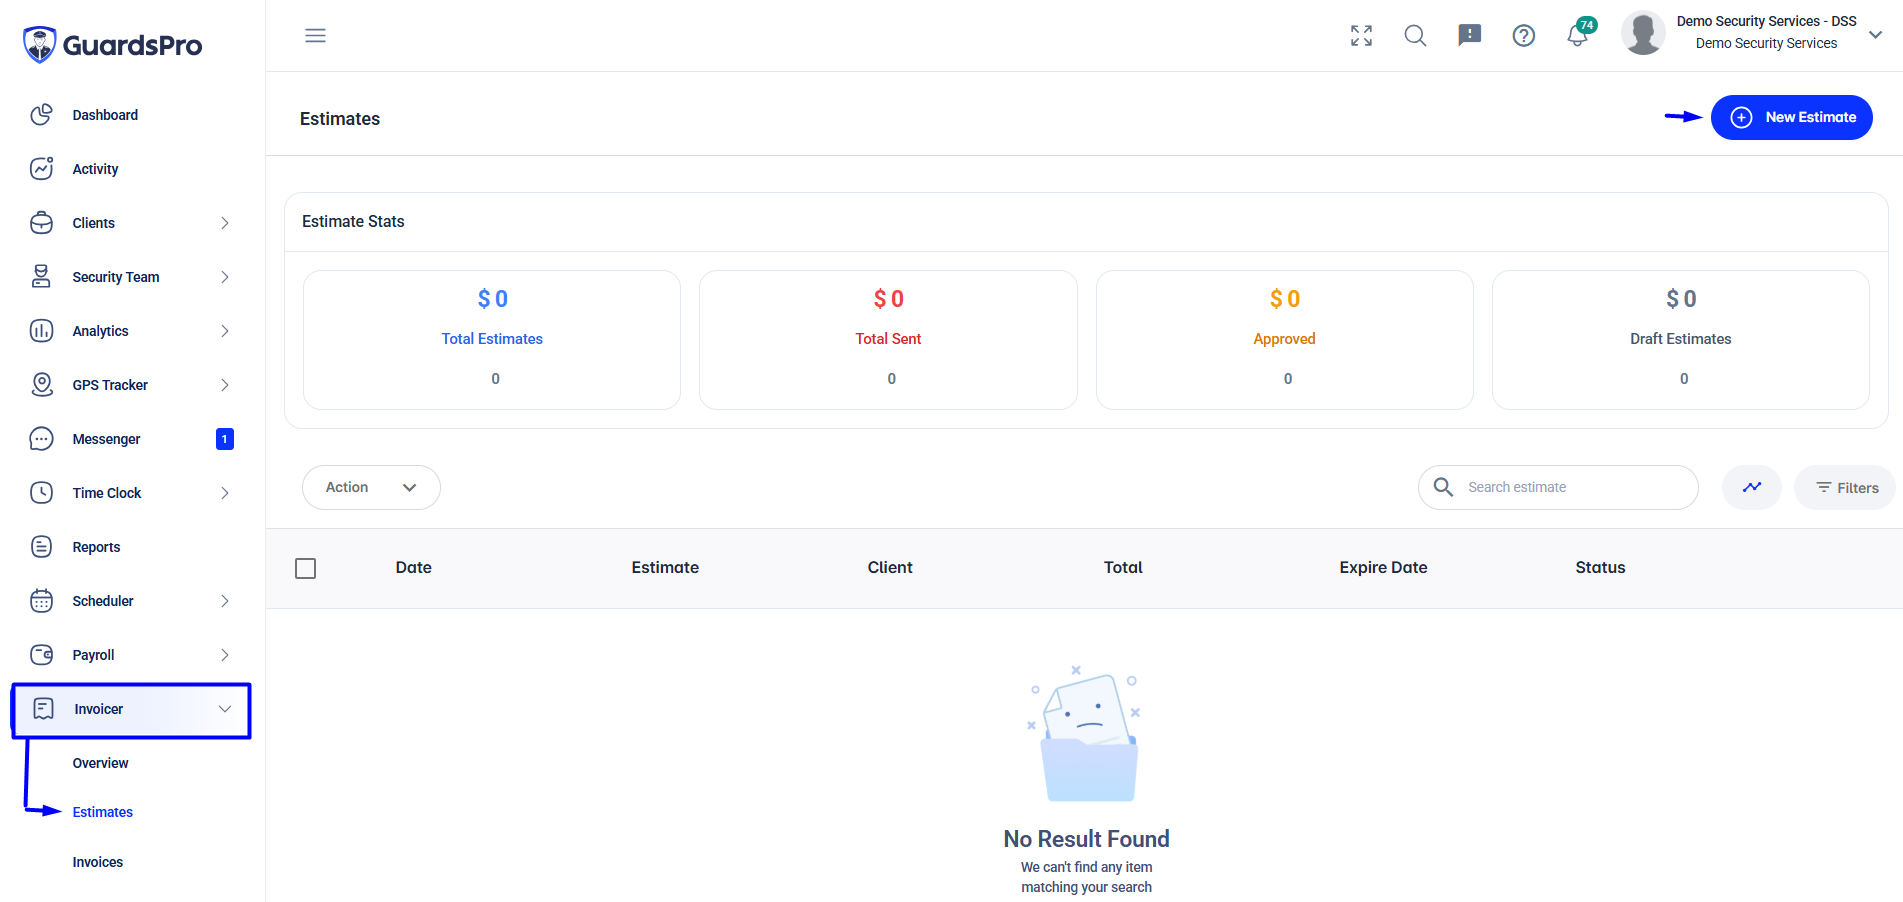Viewport: 1903px width, 902px height.
Task: Click the Draft Estimates stat card
Action: pyautogui.click(x=1680, y=340)
